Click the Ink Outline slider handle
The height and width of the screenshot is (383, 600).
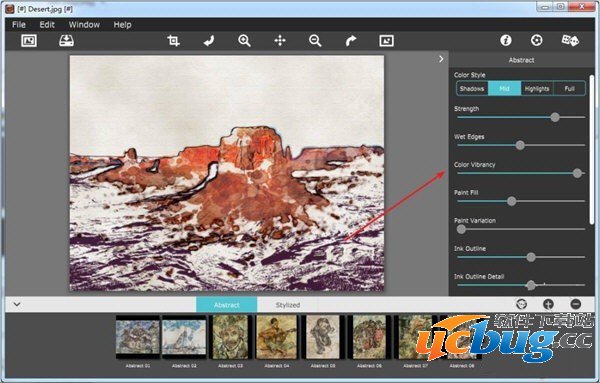tap(531, 257)
